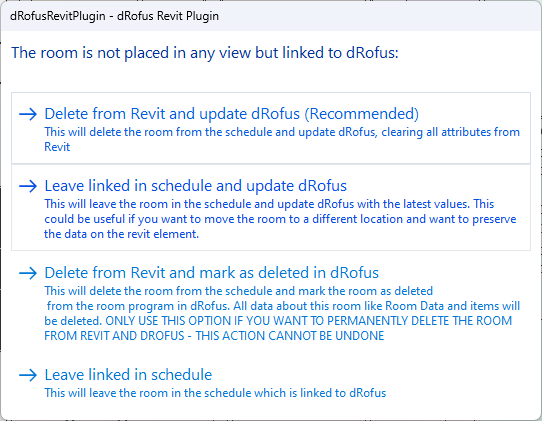Viewport: 542px width, 421px height.
Task: Choose Delete from Revit and update dRofus (Recommended)
Action: tap(271, 128)
